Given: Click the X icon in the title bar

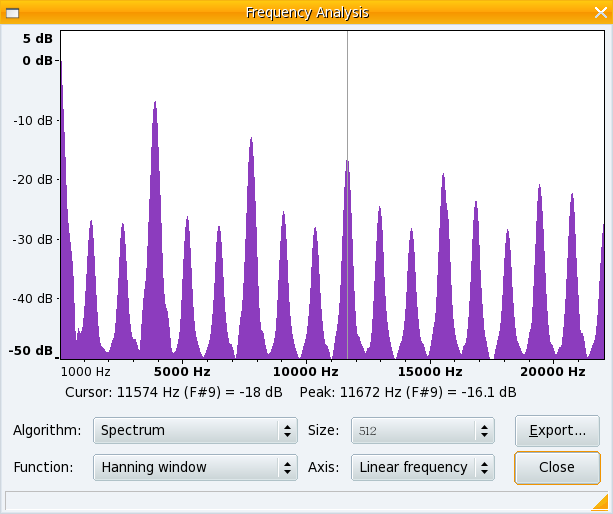Looking at the screenshot, I should [601, 12].
